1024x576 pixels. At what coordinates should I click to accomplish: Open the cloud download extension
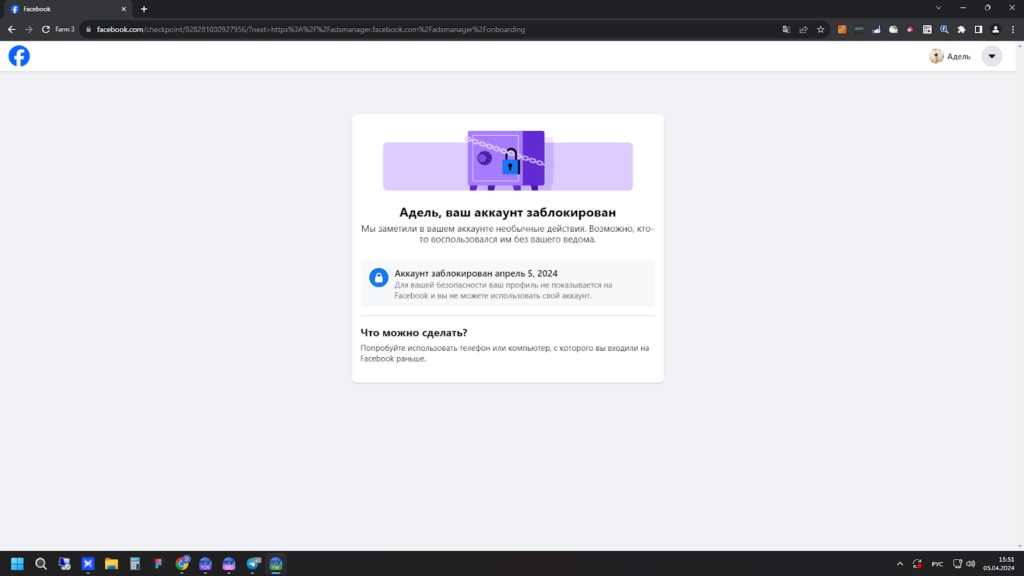click(893, 29)
